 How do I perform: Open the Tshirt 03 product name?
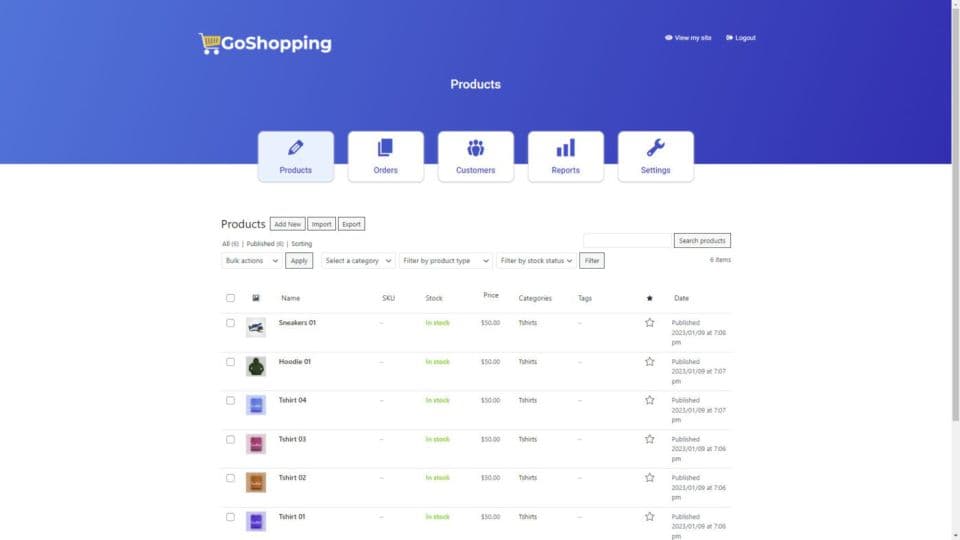pyautogui.click(x=292, y=440)
